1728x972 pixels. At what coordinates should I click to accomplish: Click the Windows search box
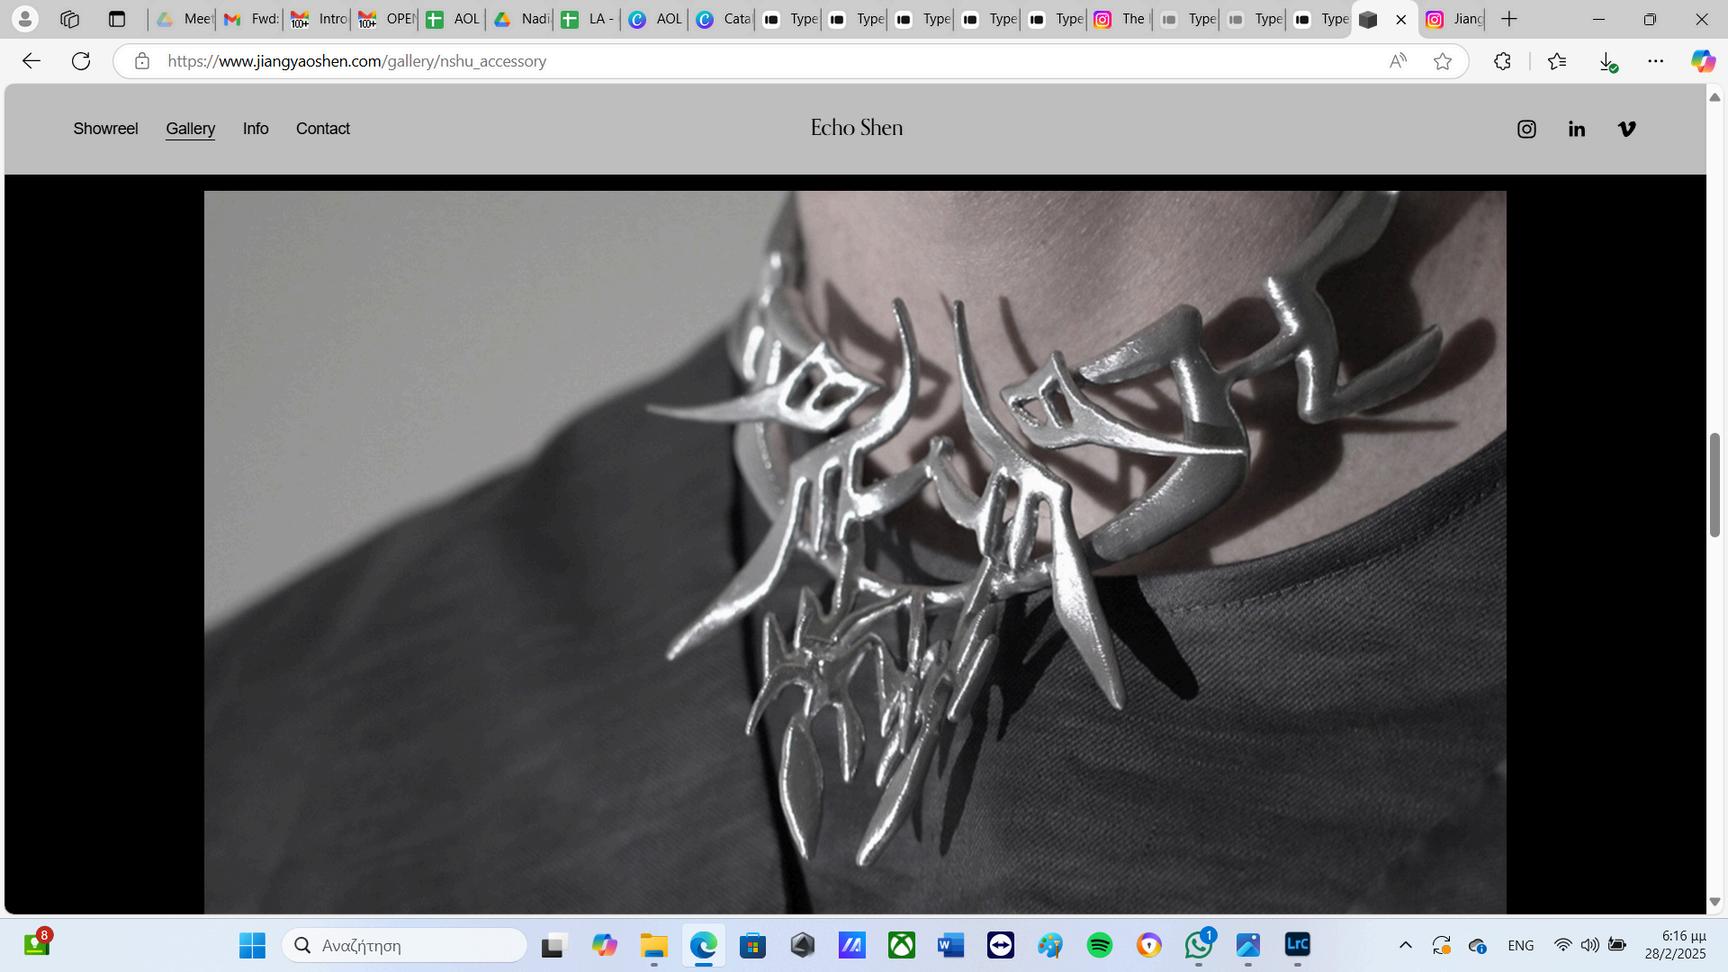[x=404, y=945]
